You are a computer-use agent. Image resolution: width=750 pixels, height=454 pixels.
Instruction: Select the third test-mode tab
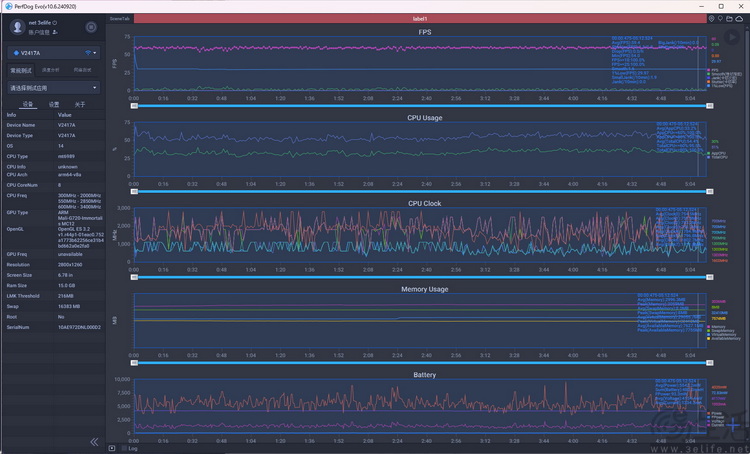pos(82,70)
